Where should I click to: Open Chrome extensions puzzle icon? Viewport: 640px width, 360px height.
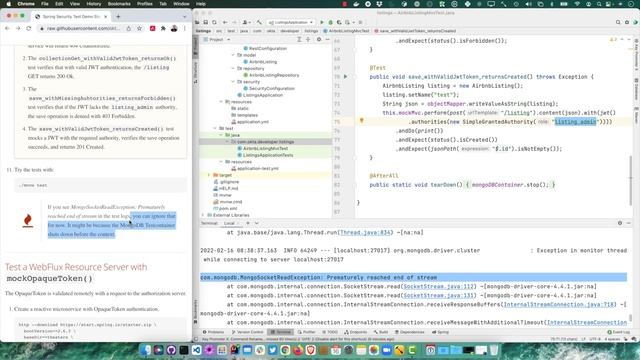coord(163,29)
